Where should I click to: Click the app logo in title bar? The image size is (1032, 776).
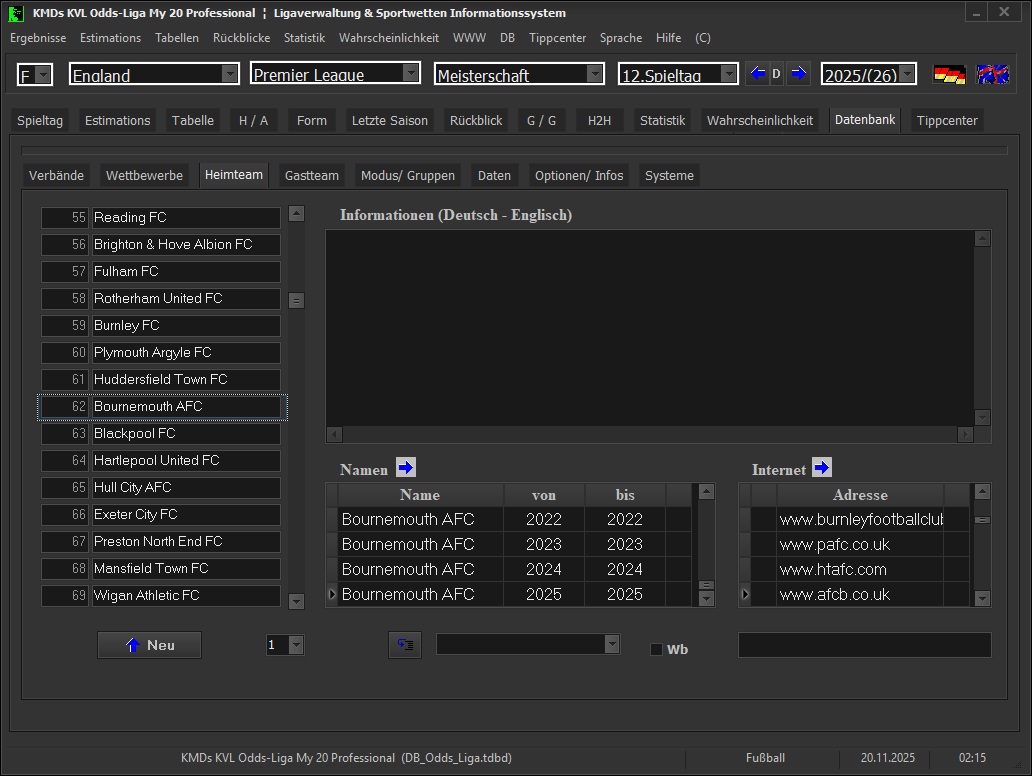pos(16,14)
